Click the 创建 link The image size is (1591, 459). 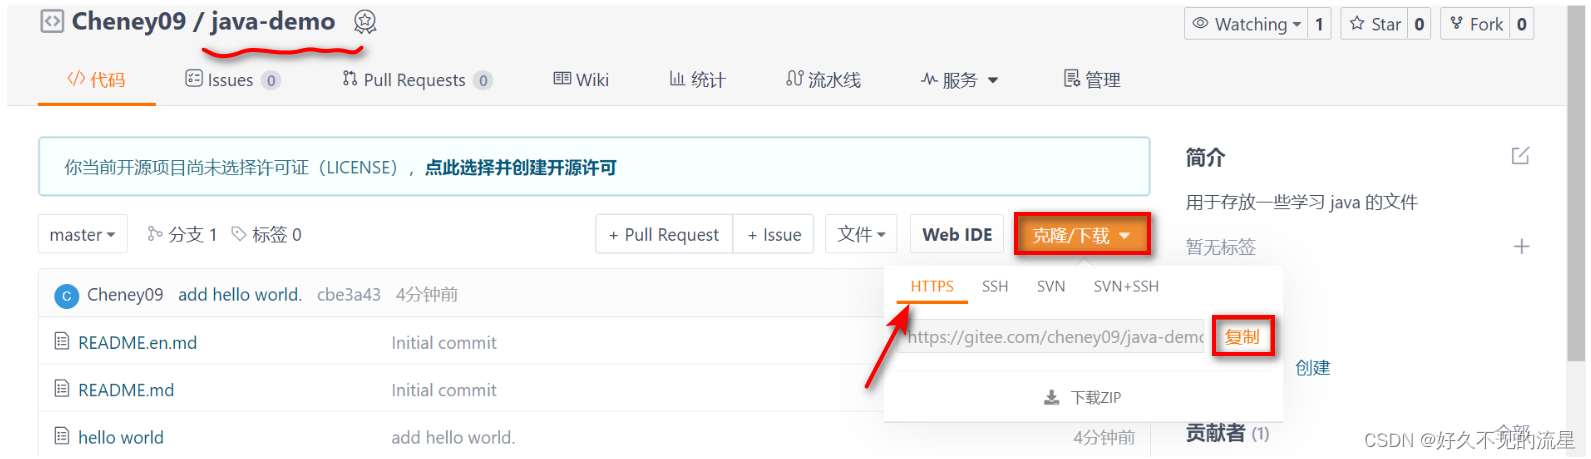click(x=1313, y=367)
